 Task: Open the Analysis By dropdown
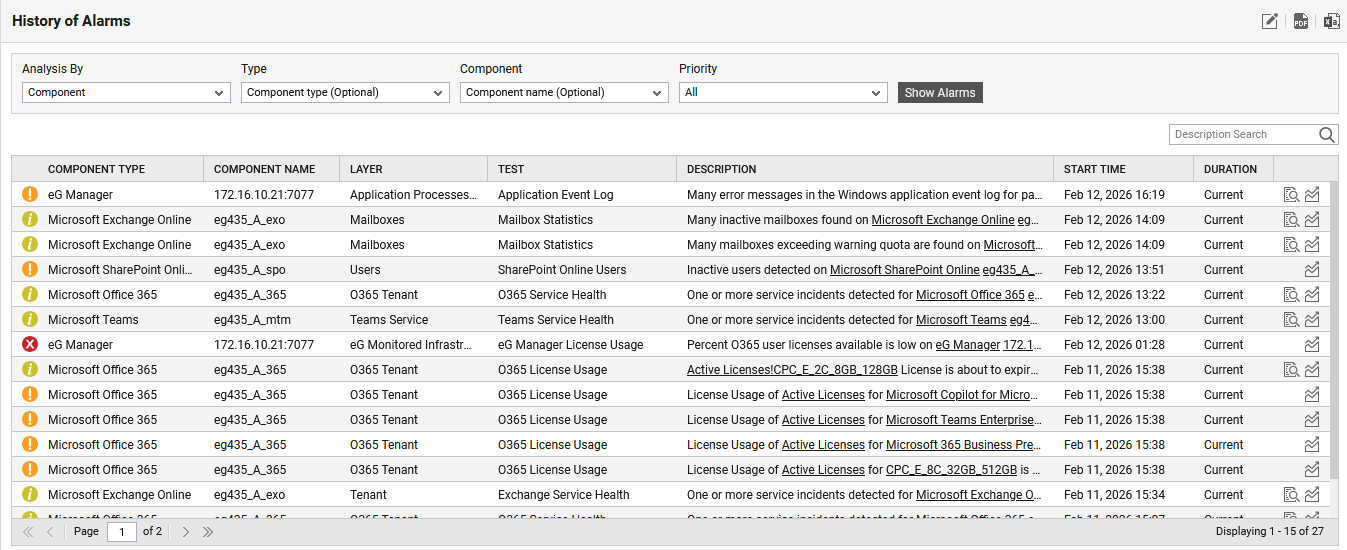coord(126,93)
